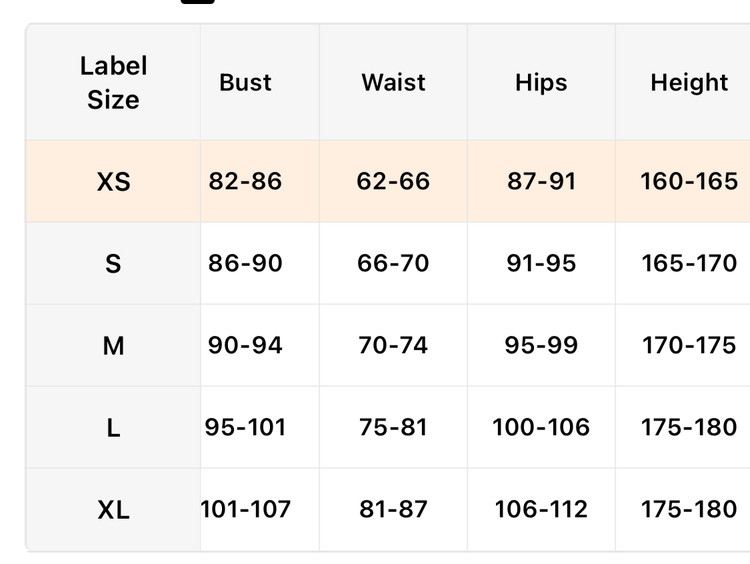This screenshot has height=564, width=750.
Task: Click the Label Size column header
Action: (113, 82)
